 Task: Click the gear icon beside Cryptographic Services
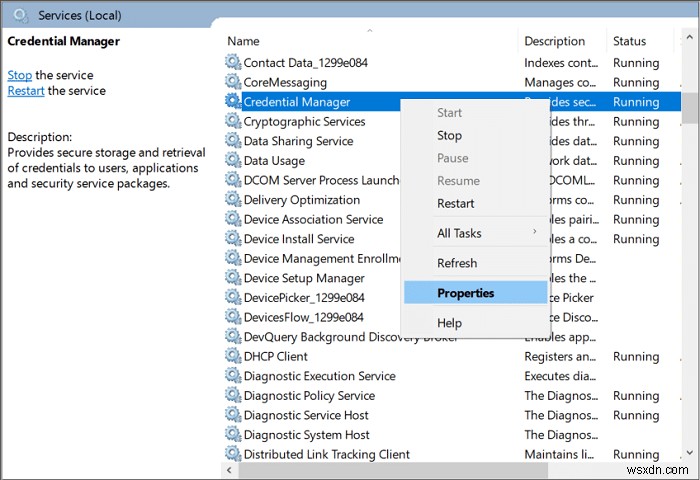[x=233, y=121]
